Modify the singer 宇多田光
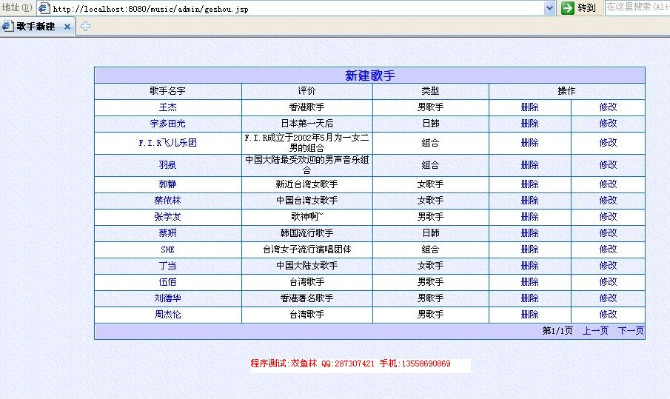This screenshot has height=399, width=670. (608, 123)
